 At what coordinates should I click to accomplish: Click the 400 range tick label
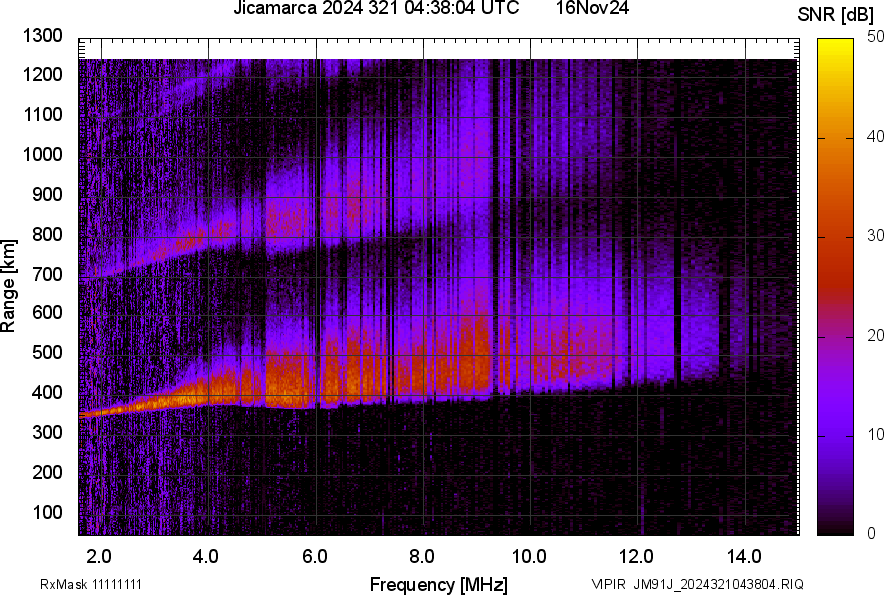coord(47,392)
